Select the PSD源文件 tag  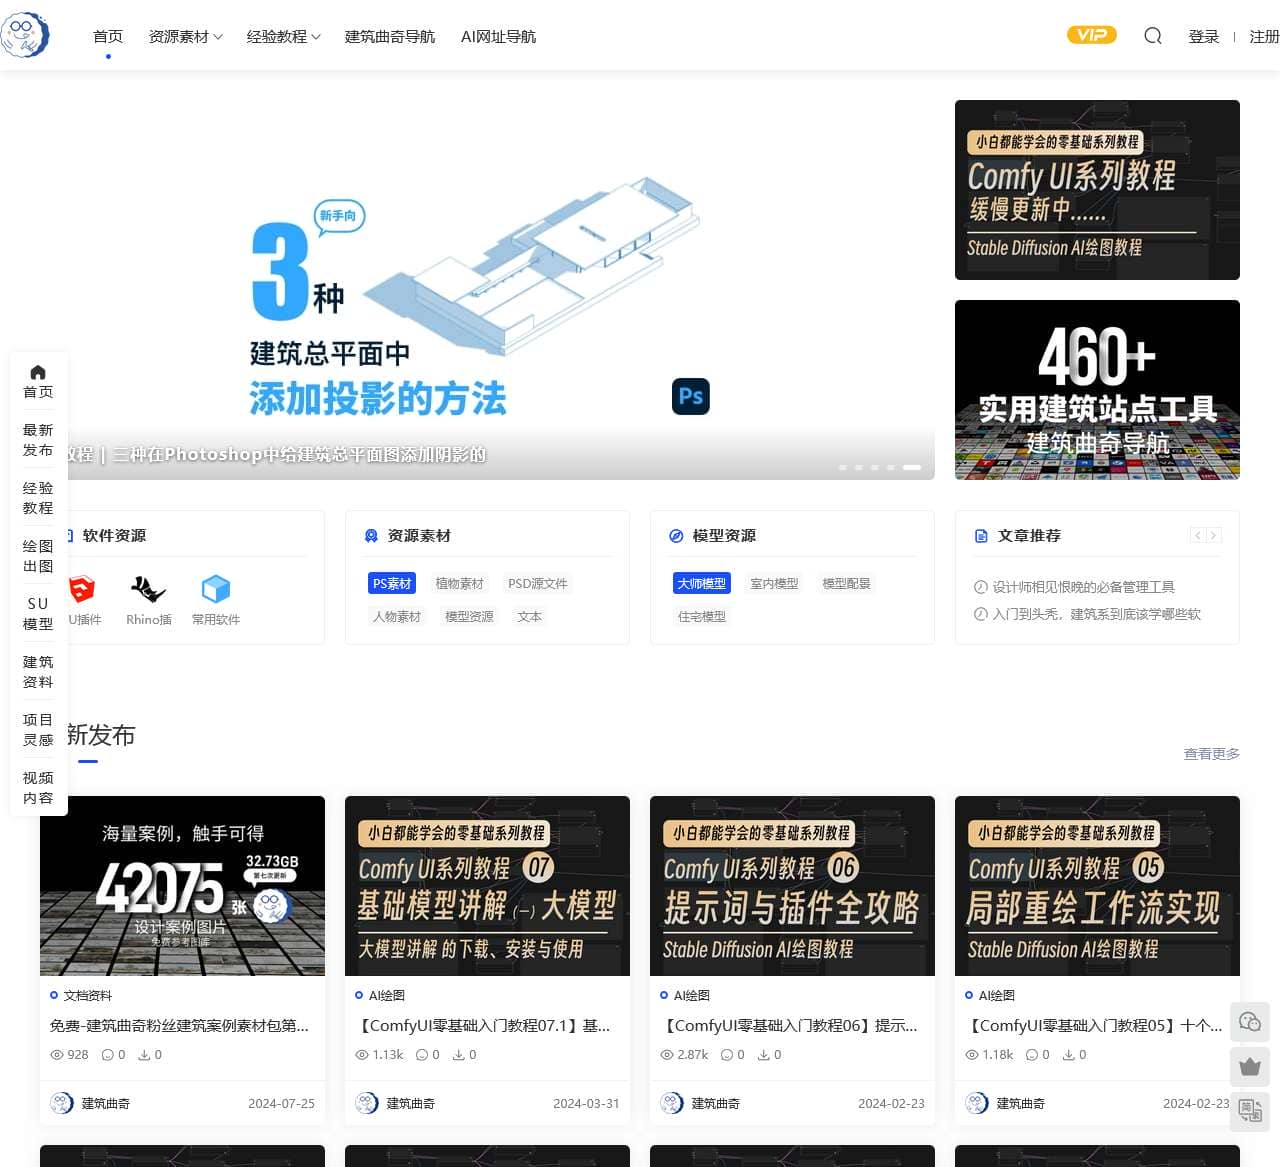pos(538,584)
